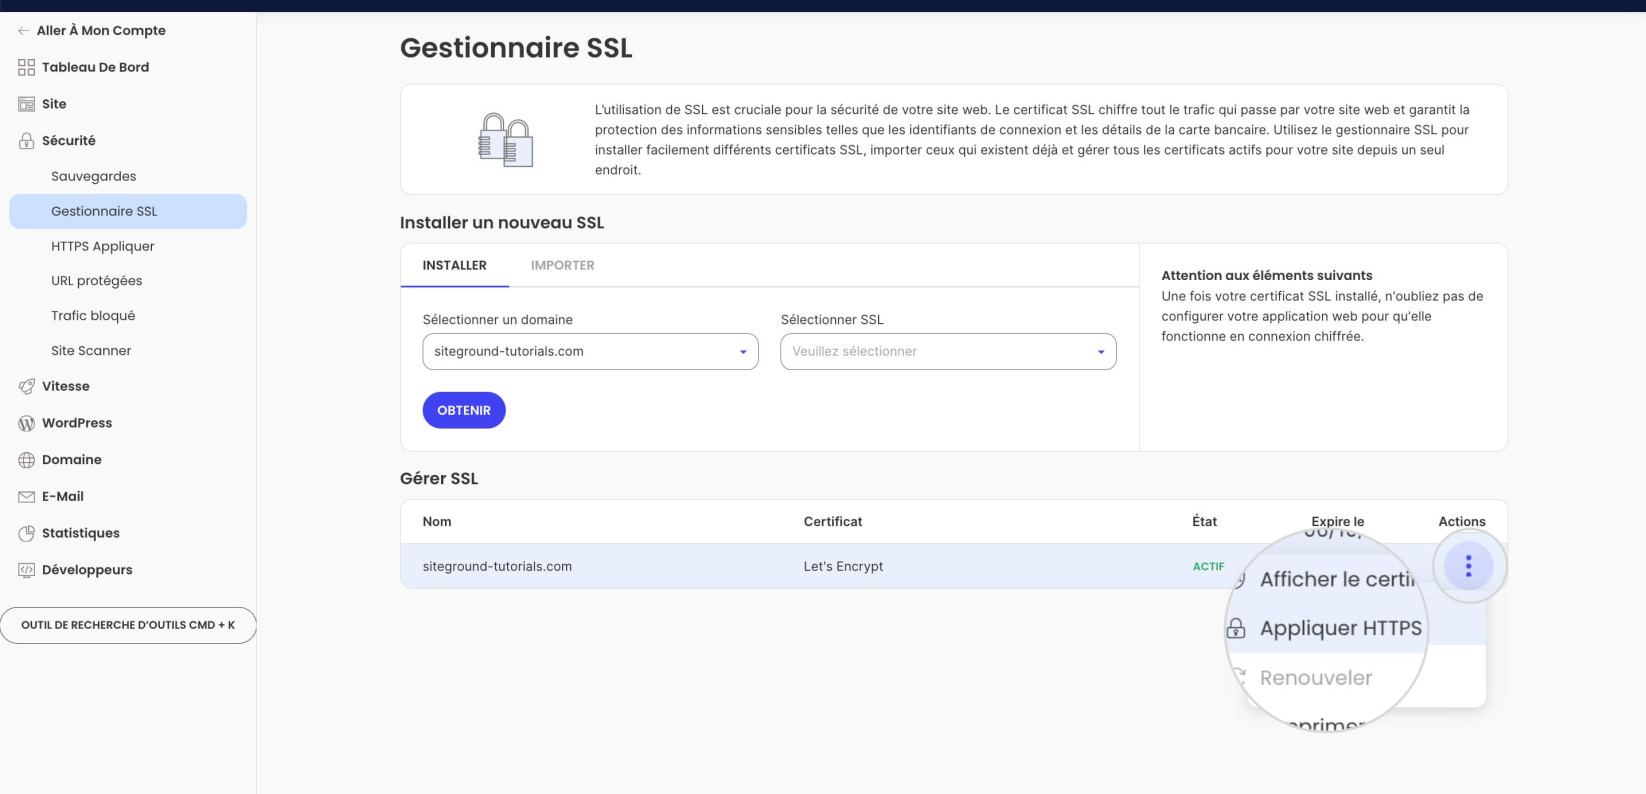Switch to the IMPORTER tab

[x=563, y=265]
